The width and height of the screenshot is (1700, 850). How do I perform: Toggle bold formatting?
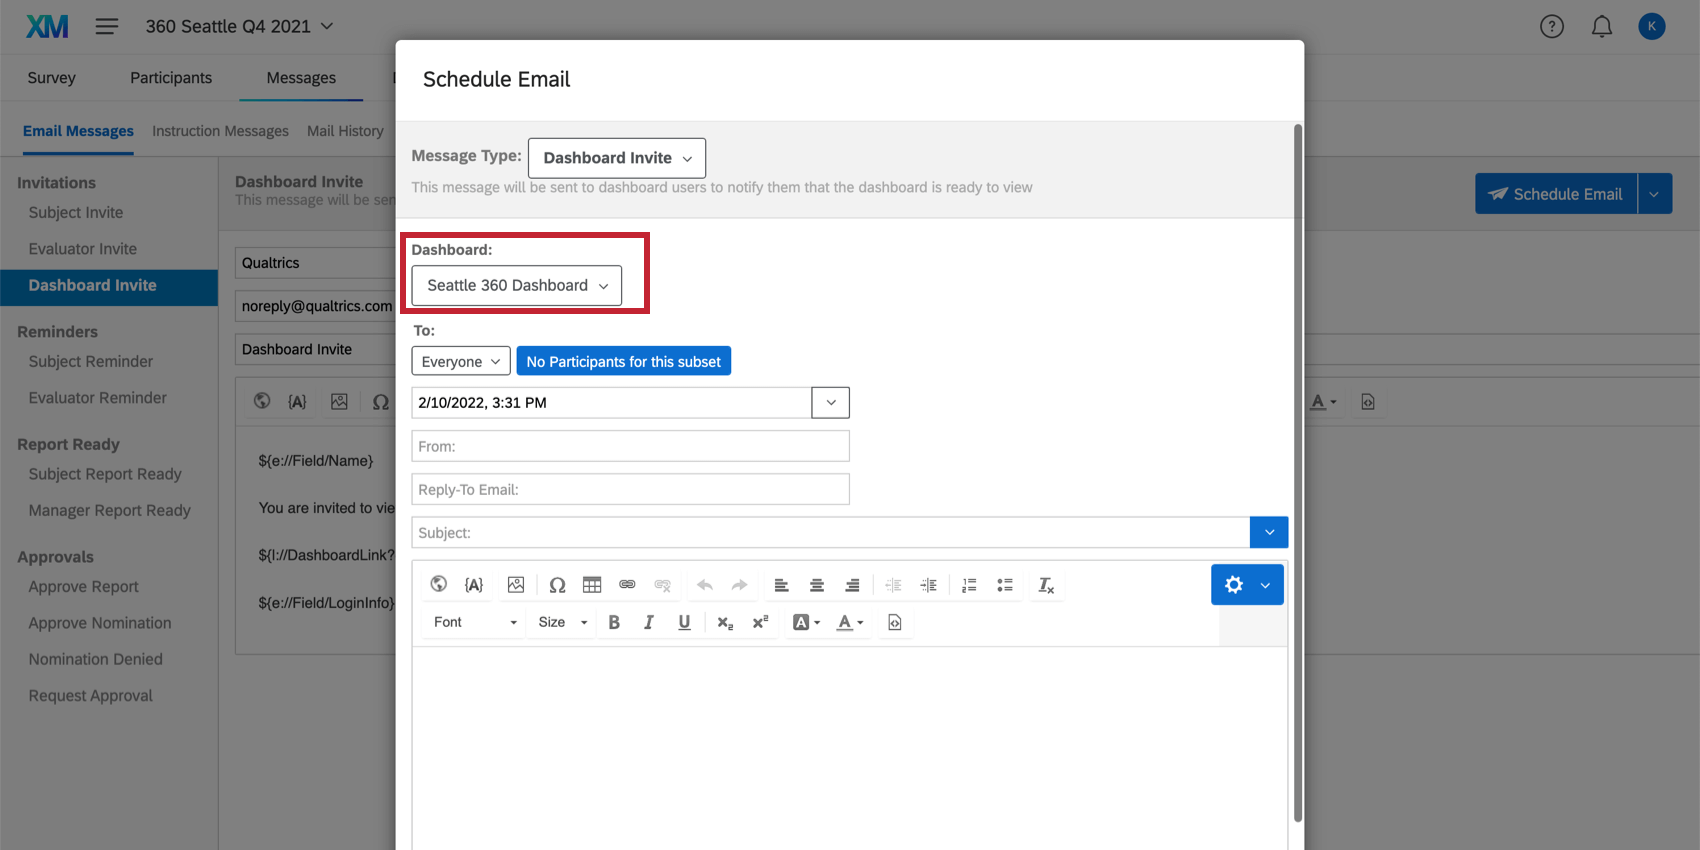point(614,622)
